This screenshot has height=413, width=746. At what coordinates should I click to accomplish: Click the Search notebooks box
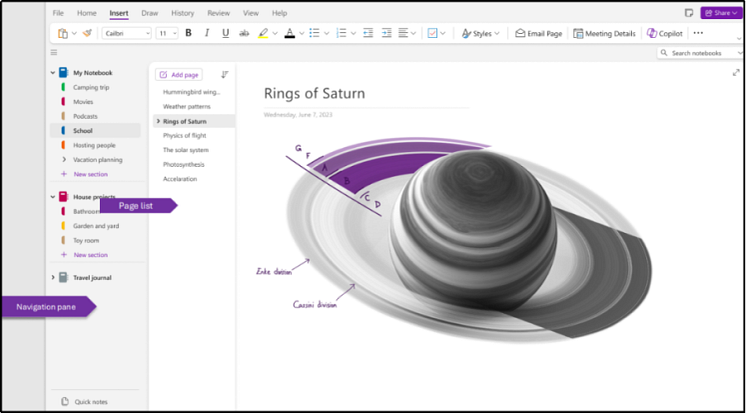700,53
